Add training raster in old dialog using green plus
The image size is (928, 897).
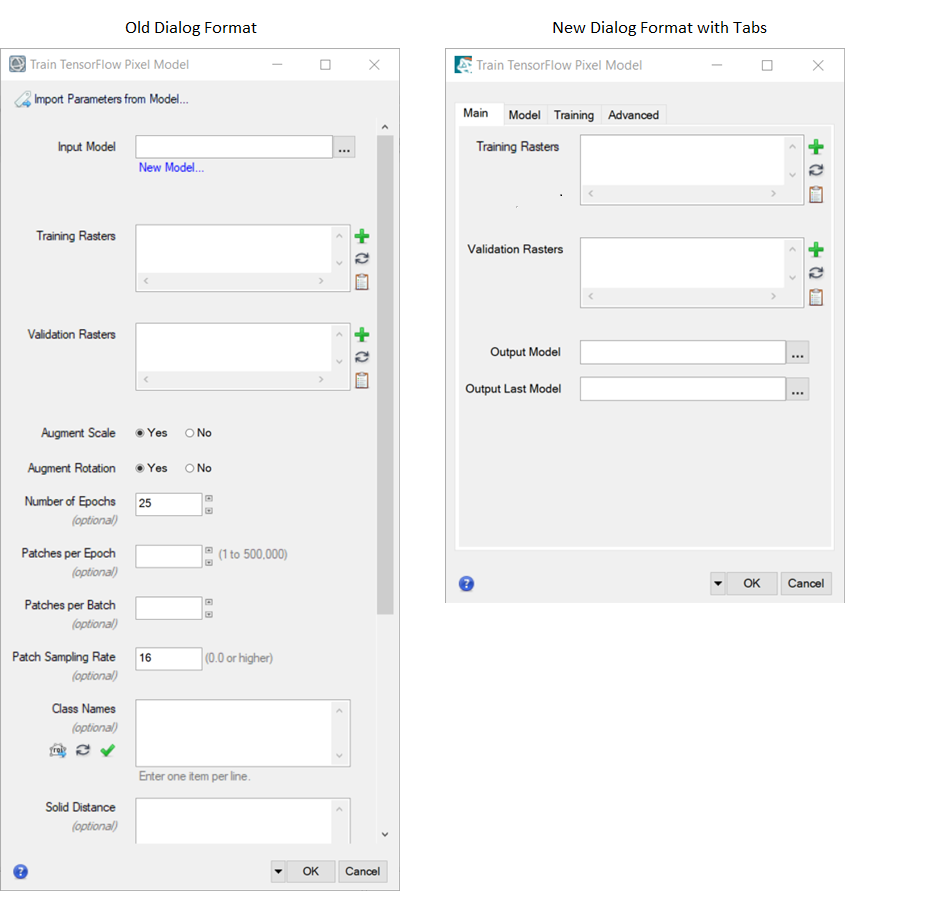pos(362,236)
